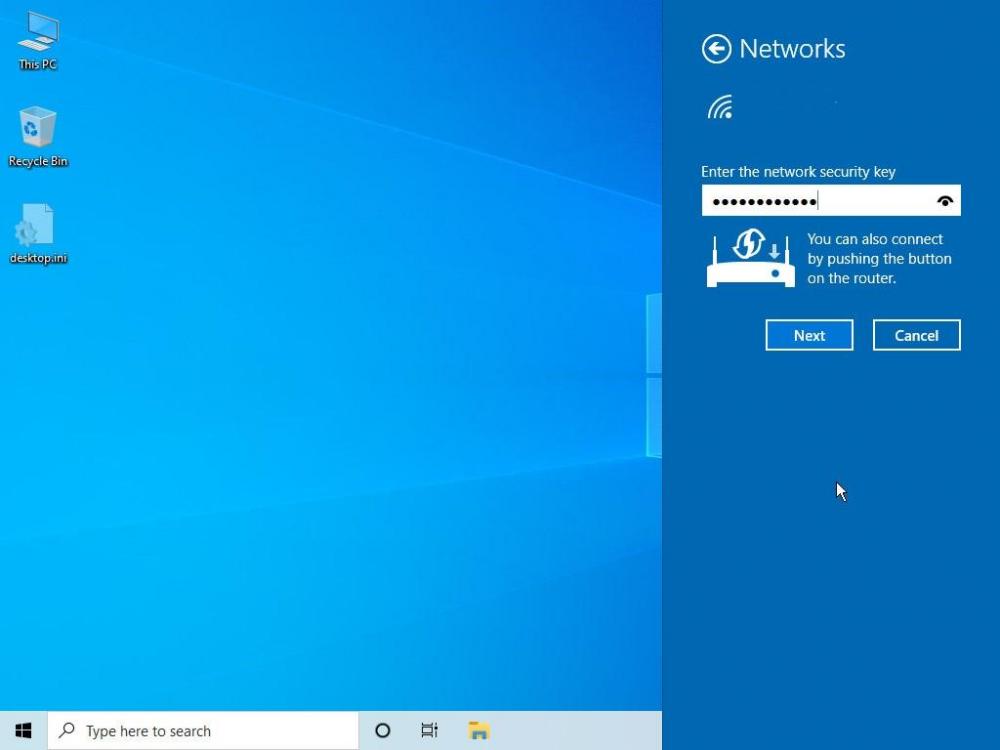Click the magnifier icon in taskbar search
The image size is (1000, 750).
(x=67, y=731)
